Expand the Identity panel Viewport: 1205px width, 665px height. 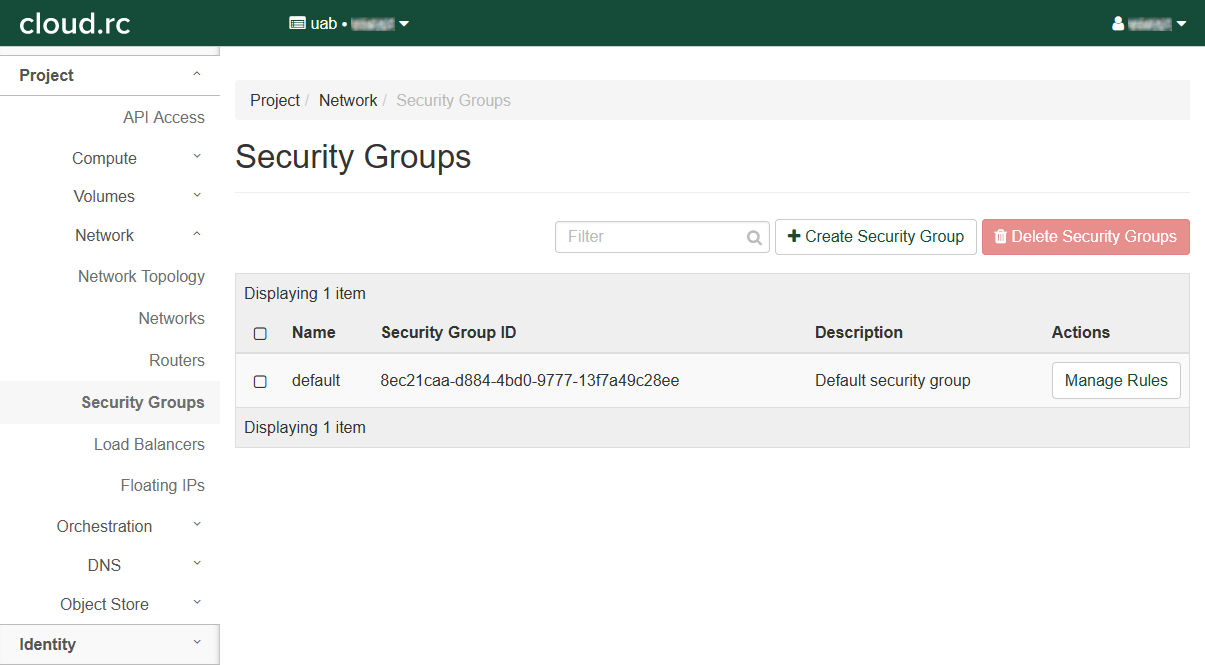[x=109, y=644]
